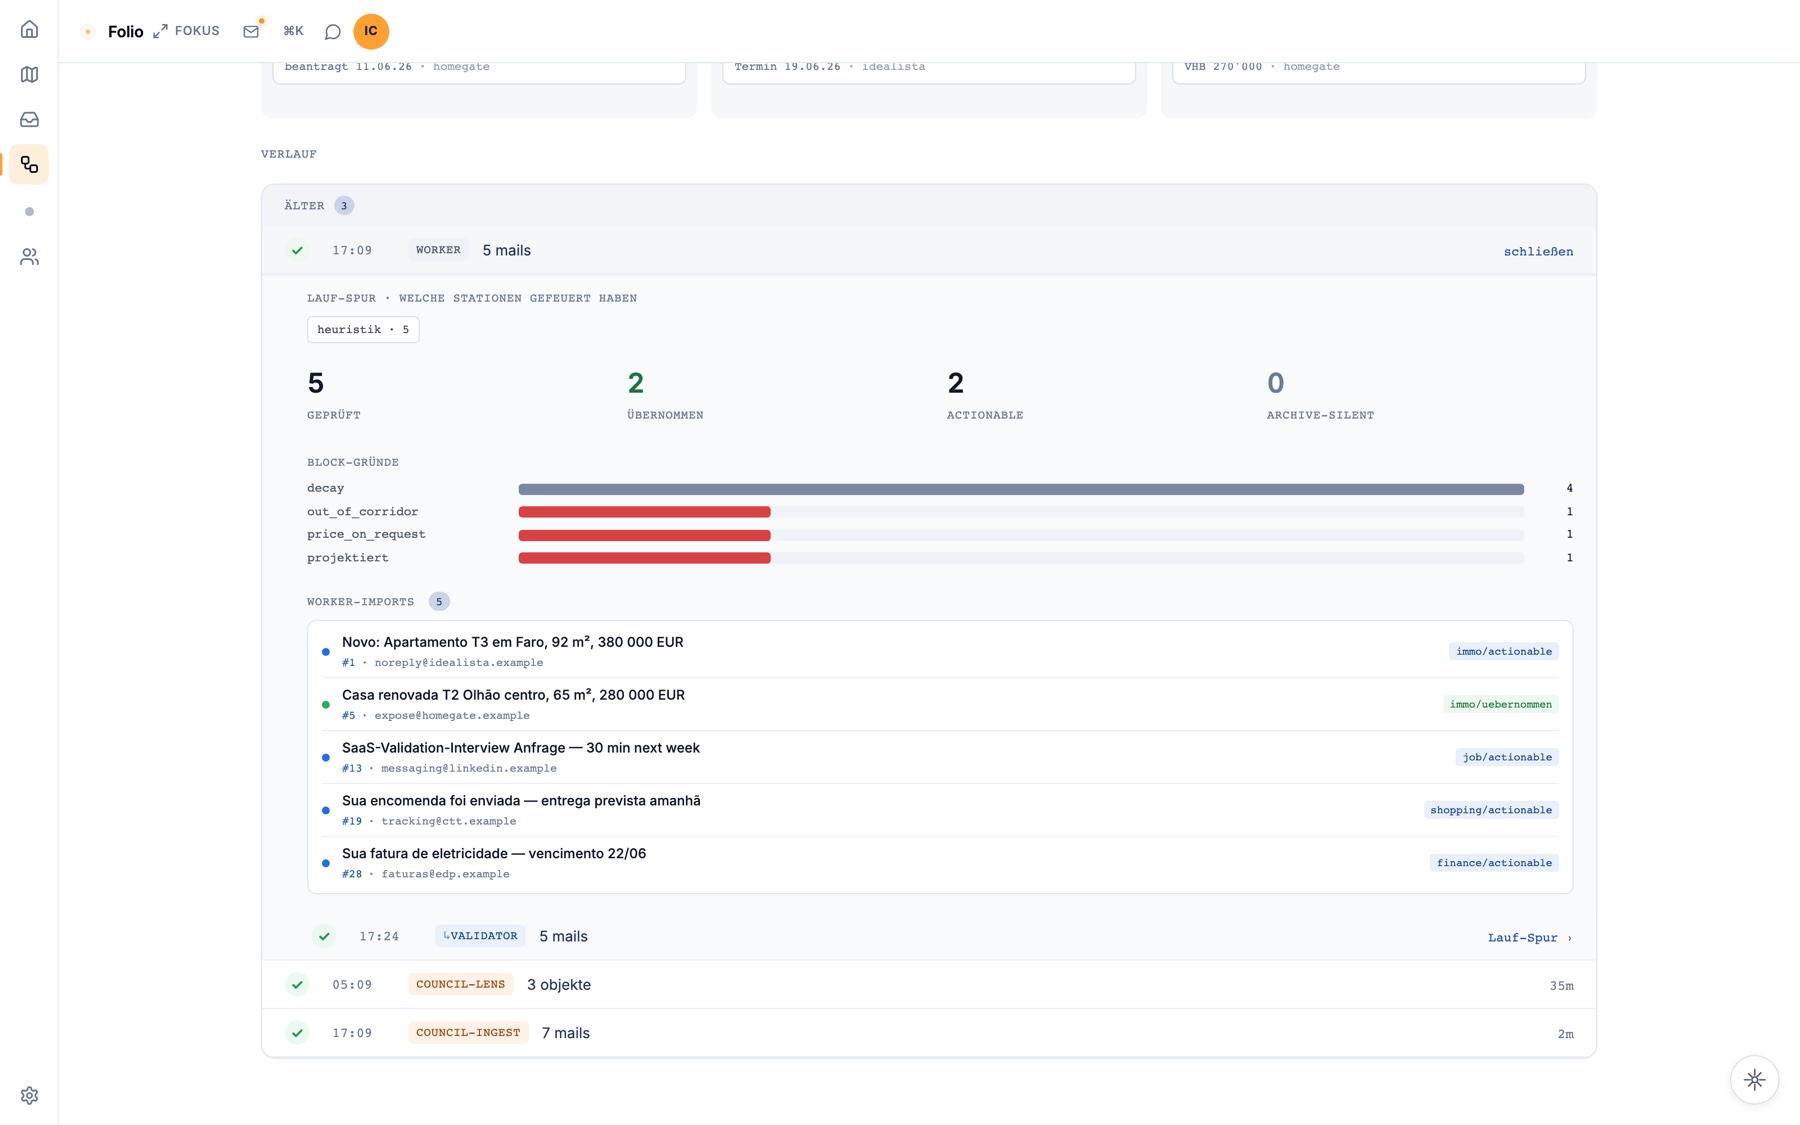The image size is (1800, 1125).
Task: Click blue dot of Faro apartment mail
Action: point(325,652)
